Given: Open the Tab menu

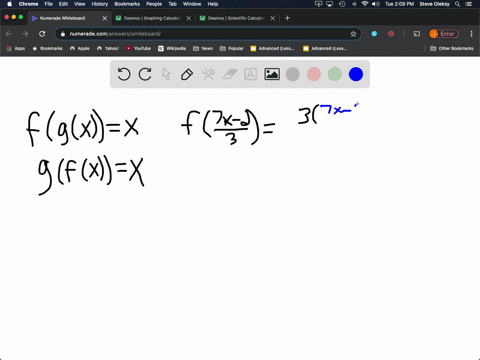Looking at the screenshot, I should 172,4.
